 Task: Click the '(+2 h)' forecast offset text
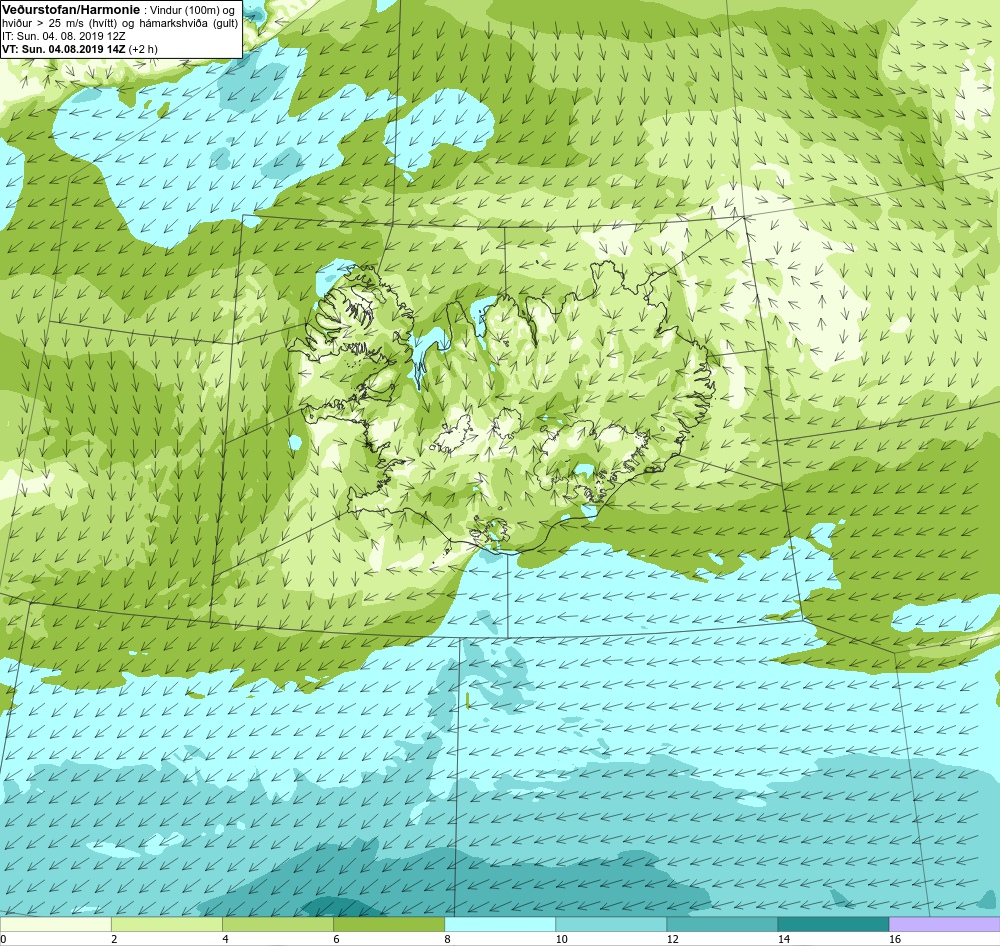[x=143, y=49]
